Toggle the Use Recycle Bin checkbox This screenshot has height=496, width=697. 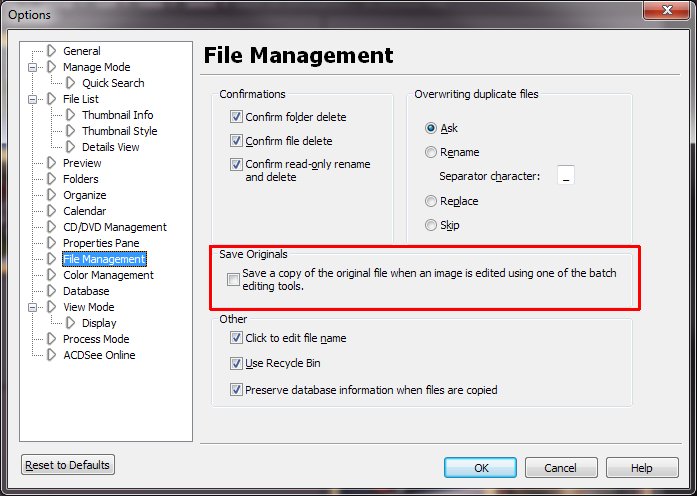(236, 363)
